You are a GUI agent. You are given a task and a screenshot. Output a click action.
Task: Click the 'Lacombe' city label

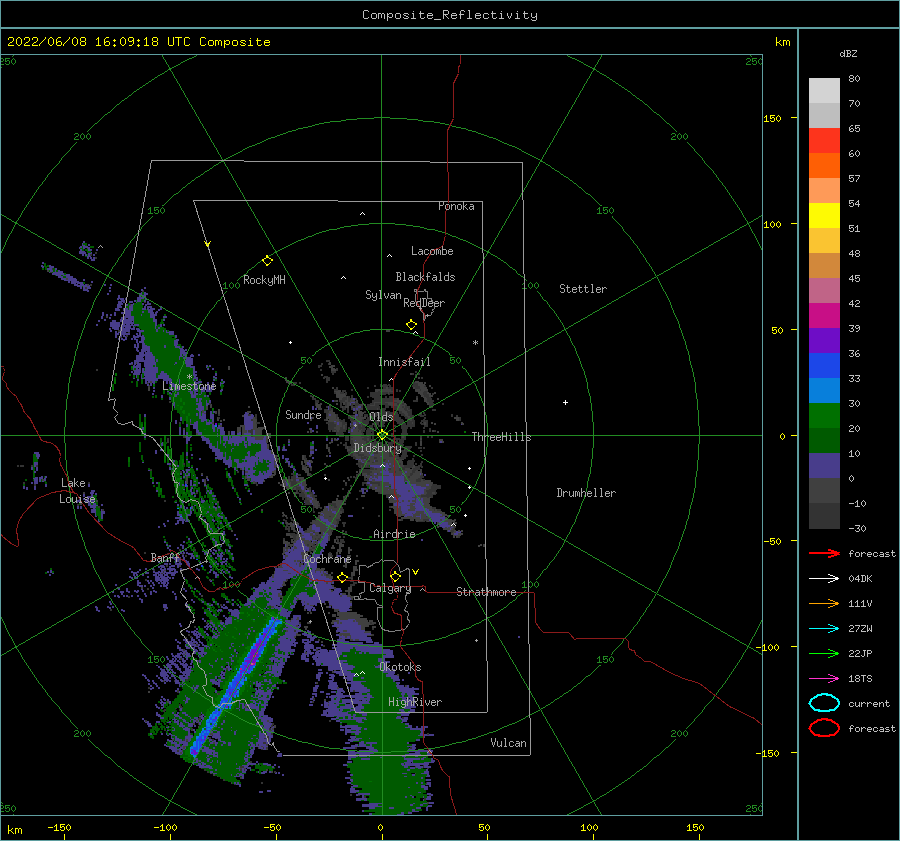[432, 251]
